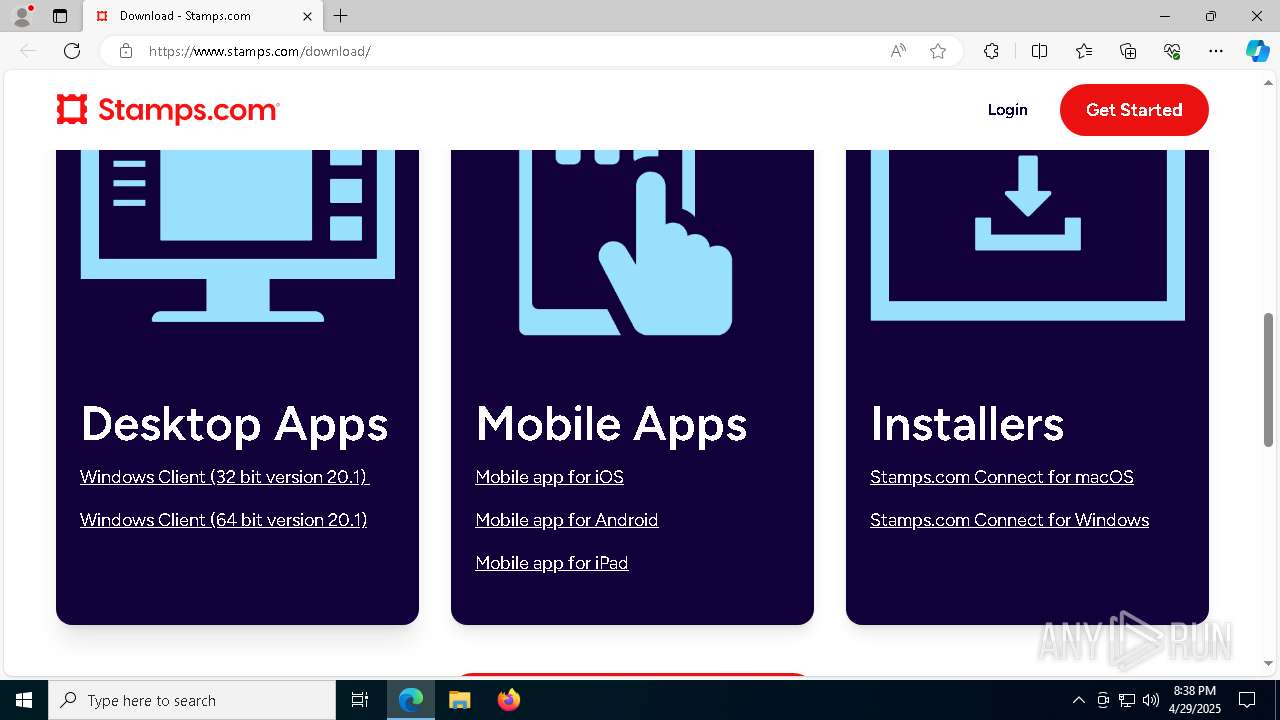Image resolution: width=1280 pixels, height=720 pixels.
Task: Download Windows Client 64 bit version
Action: click(224, 520)
